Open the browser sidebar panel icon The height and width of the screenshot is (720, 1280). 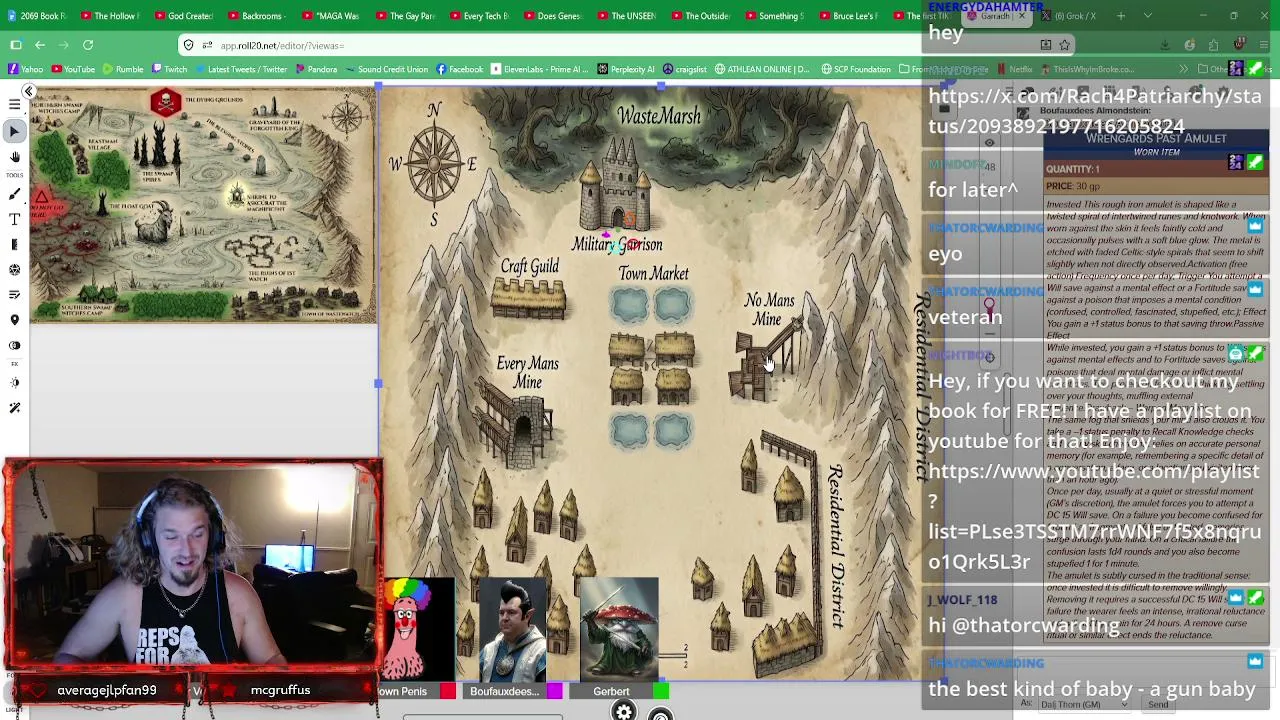(16, 45)
